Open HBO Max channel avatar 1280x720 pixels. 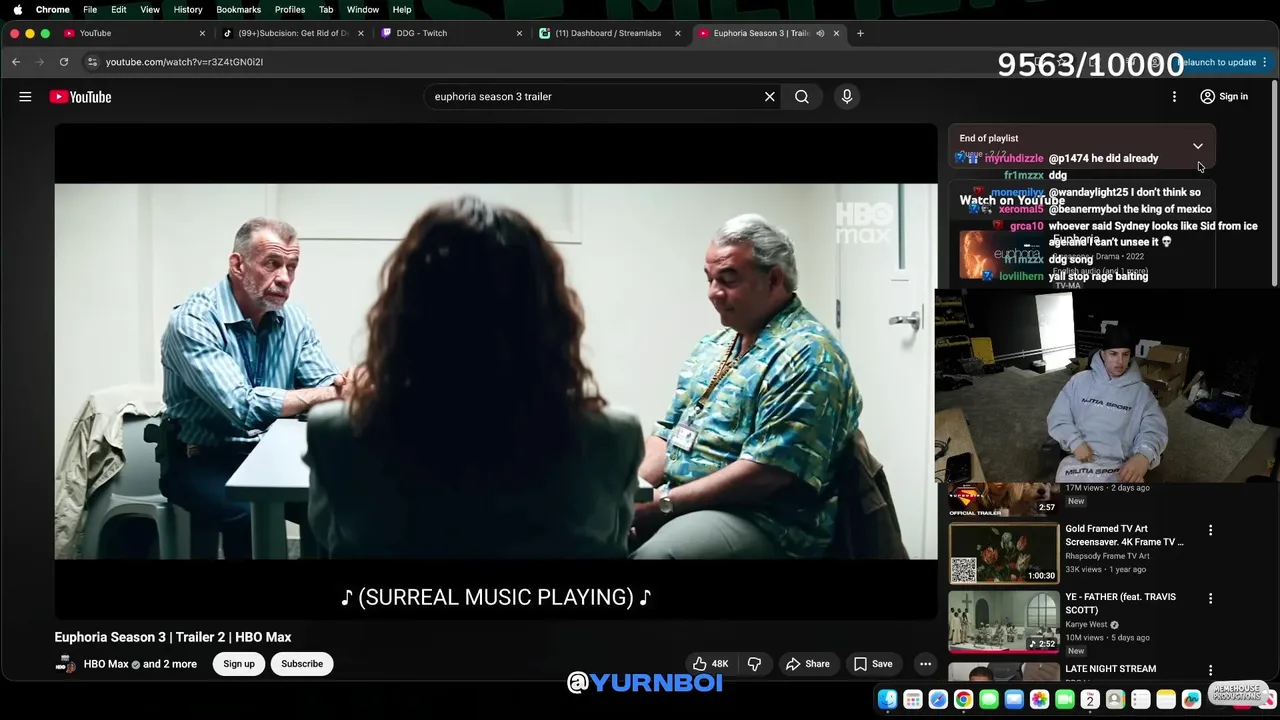[65, 664]
